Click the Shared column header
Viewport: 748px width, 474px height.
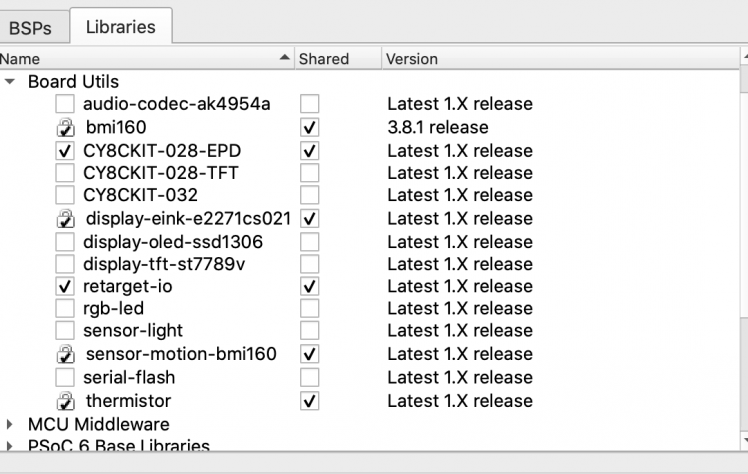(324, 59)
